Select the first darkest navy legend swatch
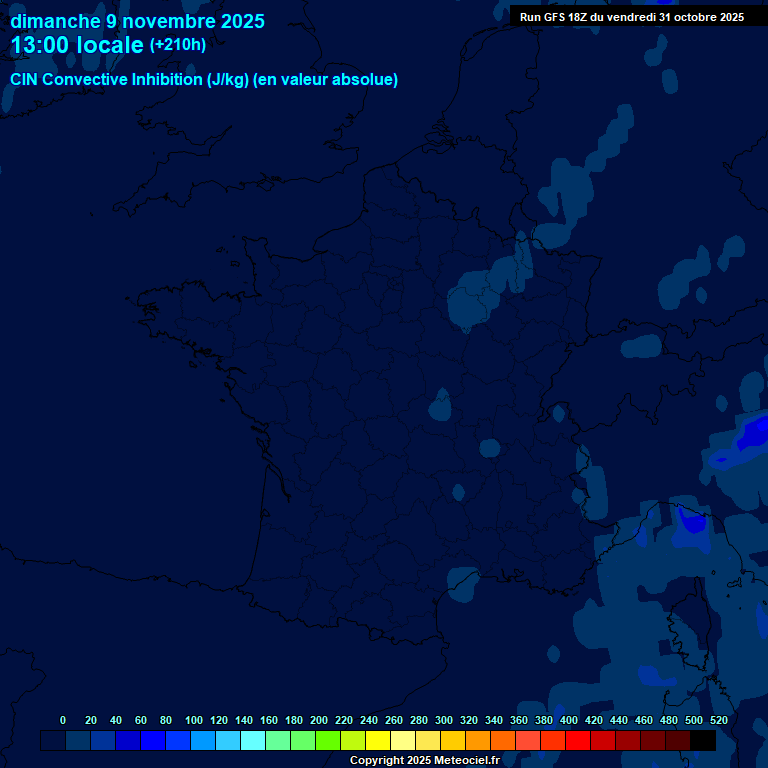The image size is (768, 768). pos(52,741)
